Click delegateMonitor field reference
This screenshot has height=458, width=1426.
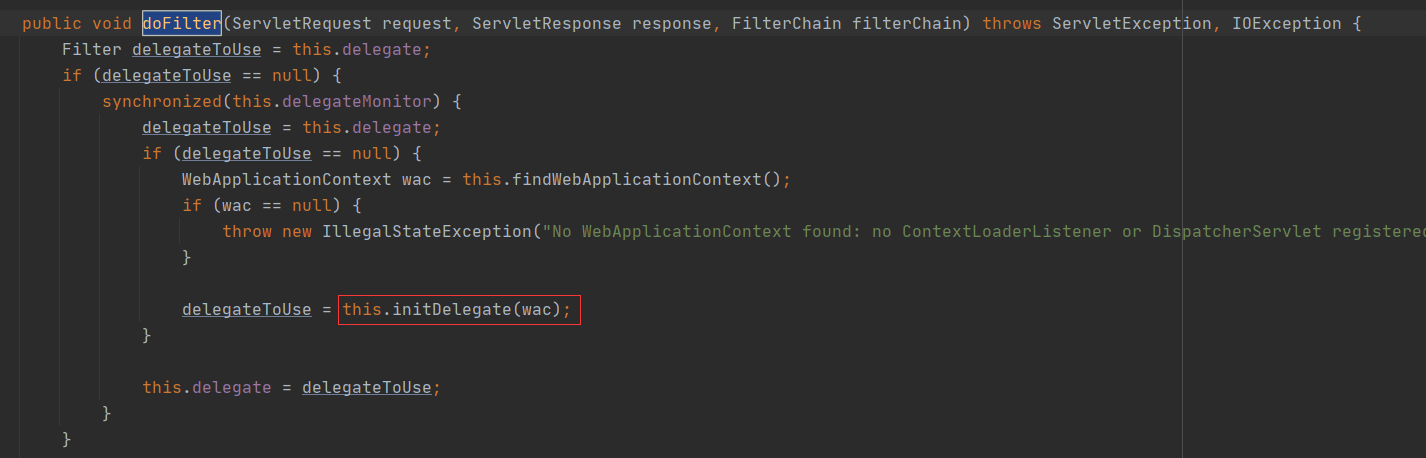pyautogui.click(x=356, y=101)
